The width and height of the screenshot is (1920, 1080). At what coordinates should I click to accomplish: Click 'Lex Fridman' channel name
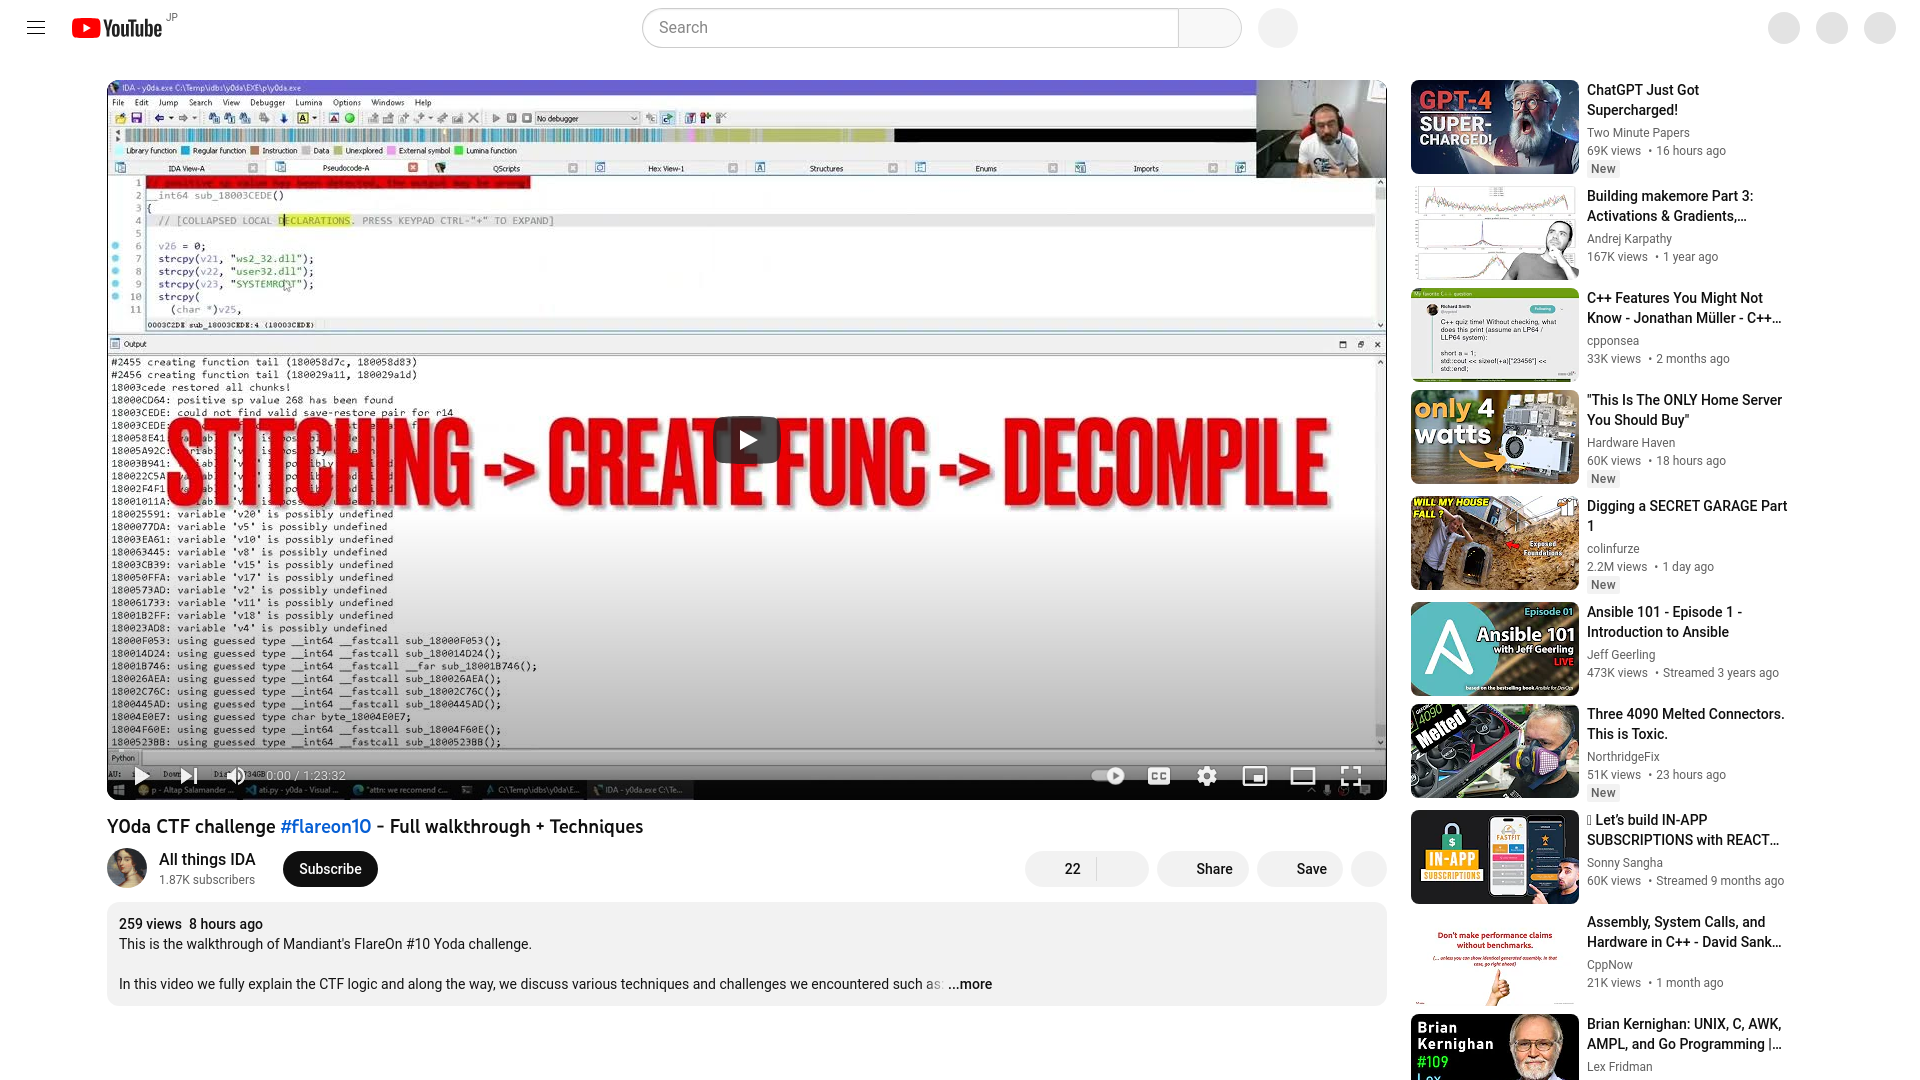tap(1619, 1067)
